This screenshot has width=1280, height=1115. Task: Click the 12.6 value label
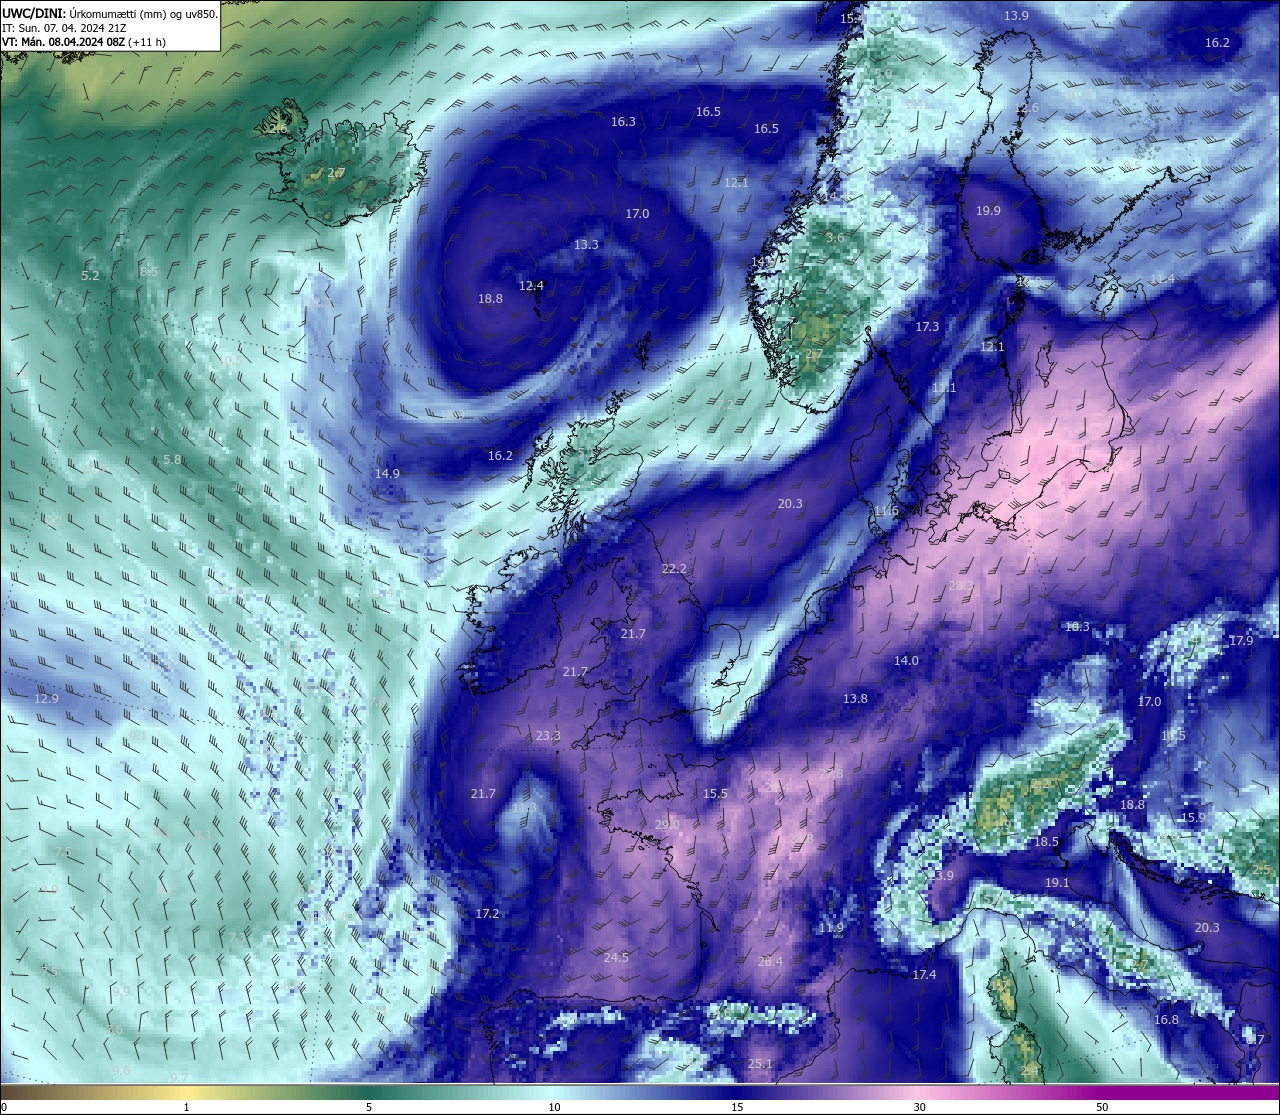[x=1027, y=108]
